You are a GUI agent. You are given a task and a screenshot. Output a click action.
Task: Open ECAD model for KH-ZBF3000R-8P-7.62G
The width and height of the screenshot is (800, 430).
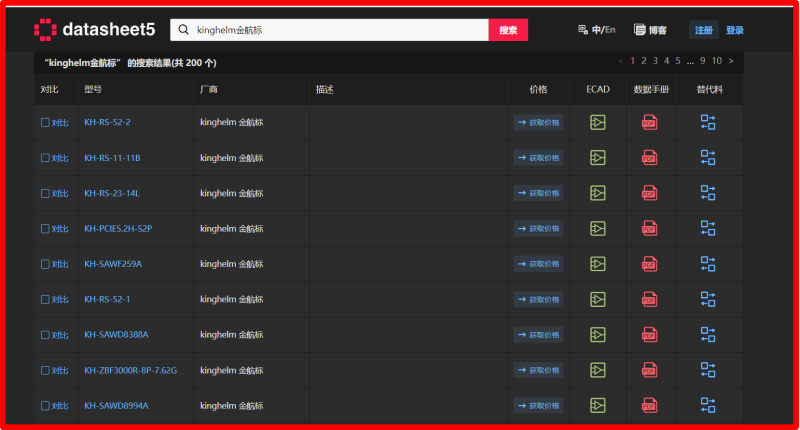pos(597,370)
